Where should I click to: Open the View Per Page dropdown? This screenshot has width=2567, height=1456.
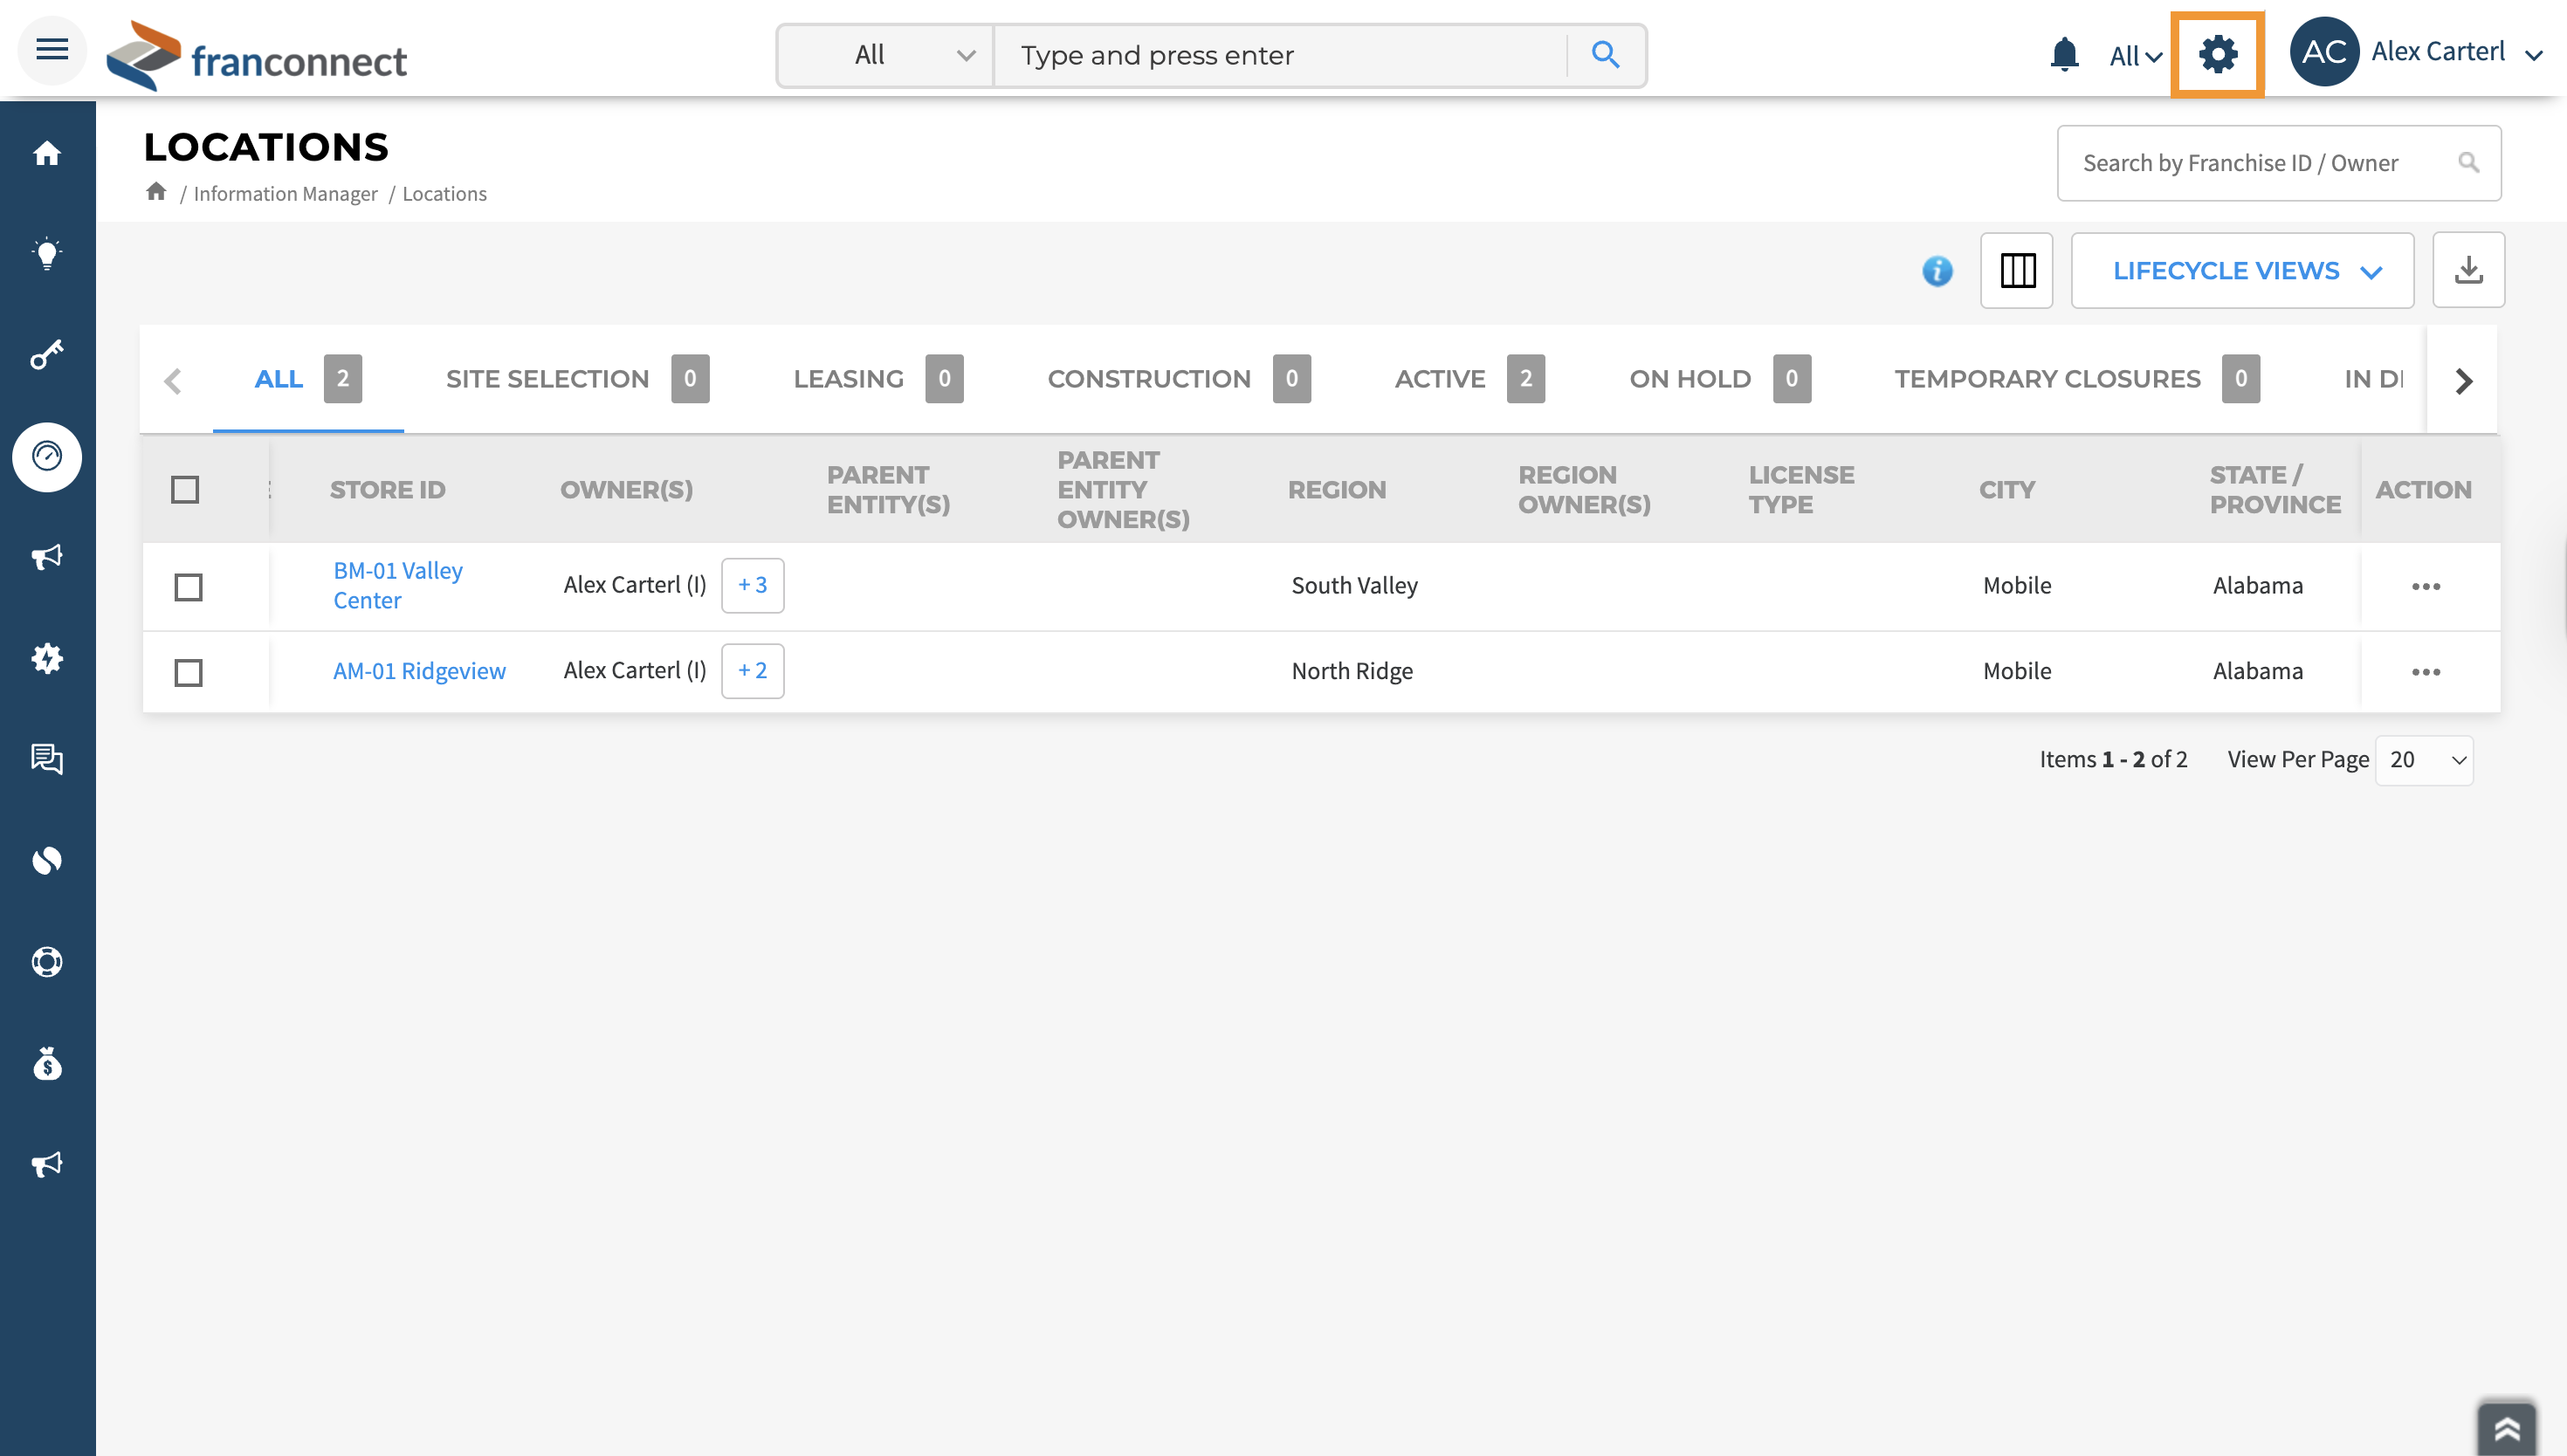point(2424,760)
